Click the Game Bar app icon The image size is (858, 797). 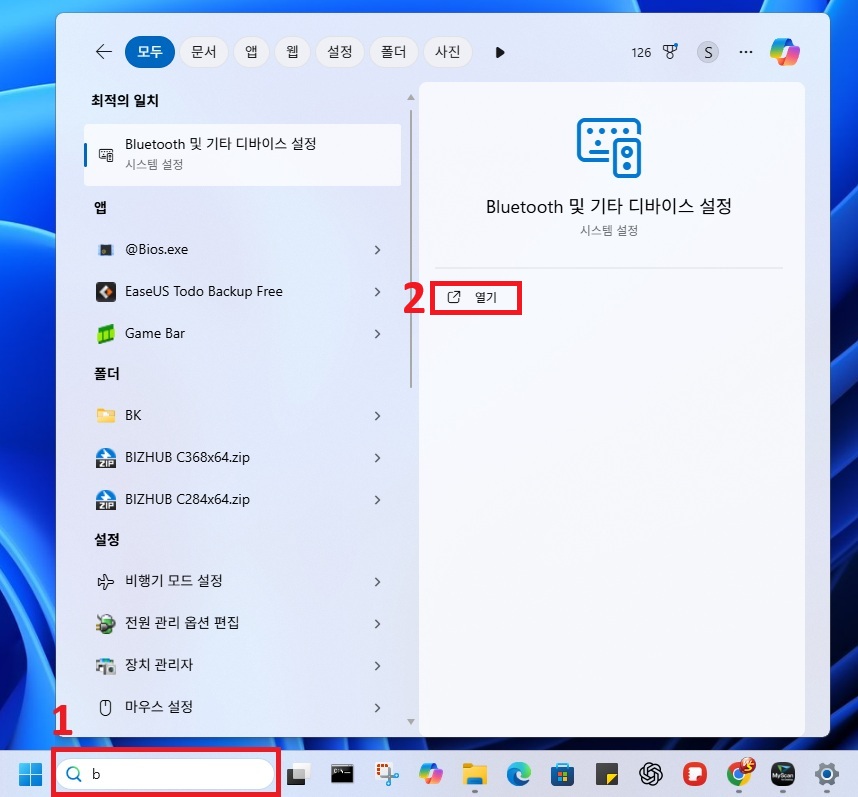tap(106, 334)
